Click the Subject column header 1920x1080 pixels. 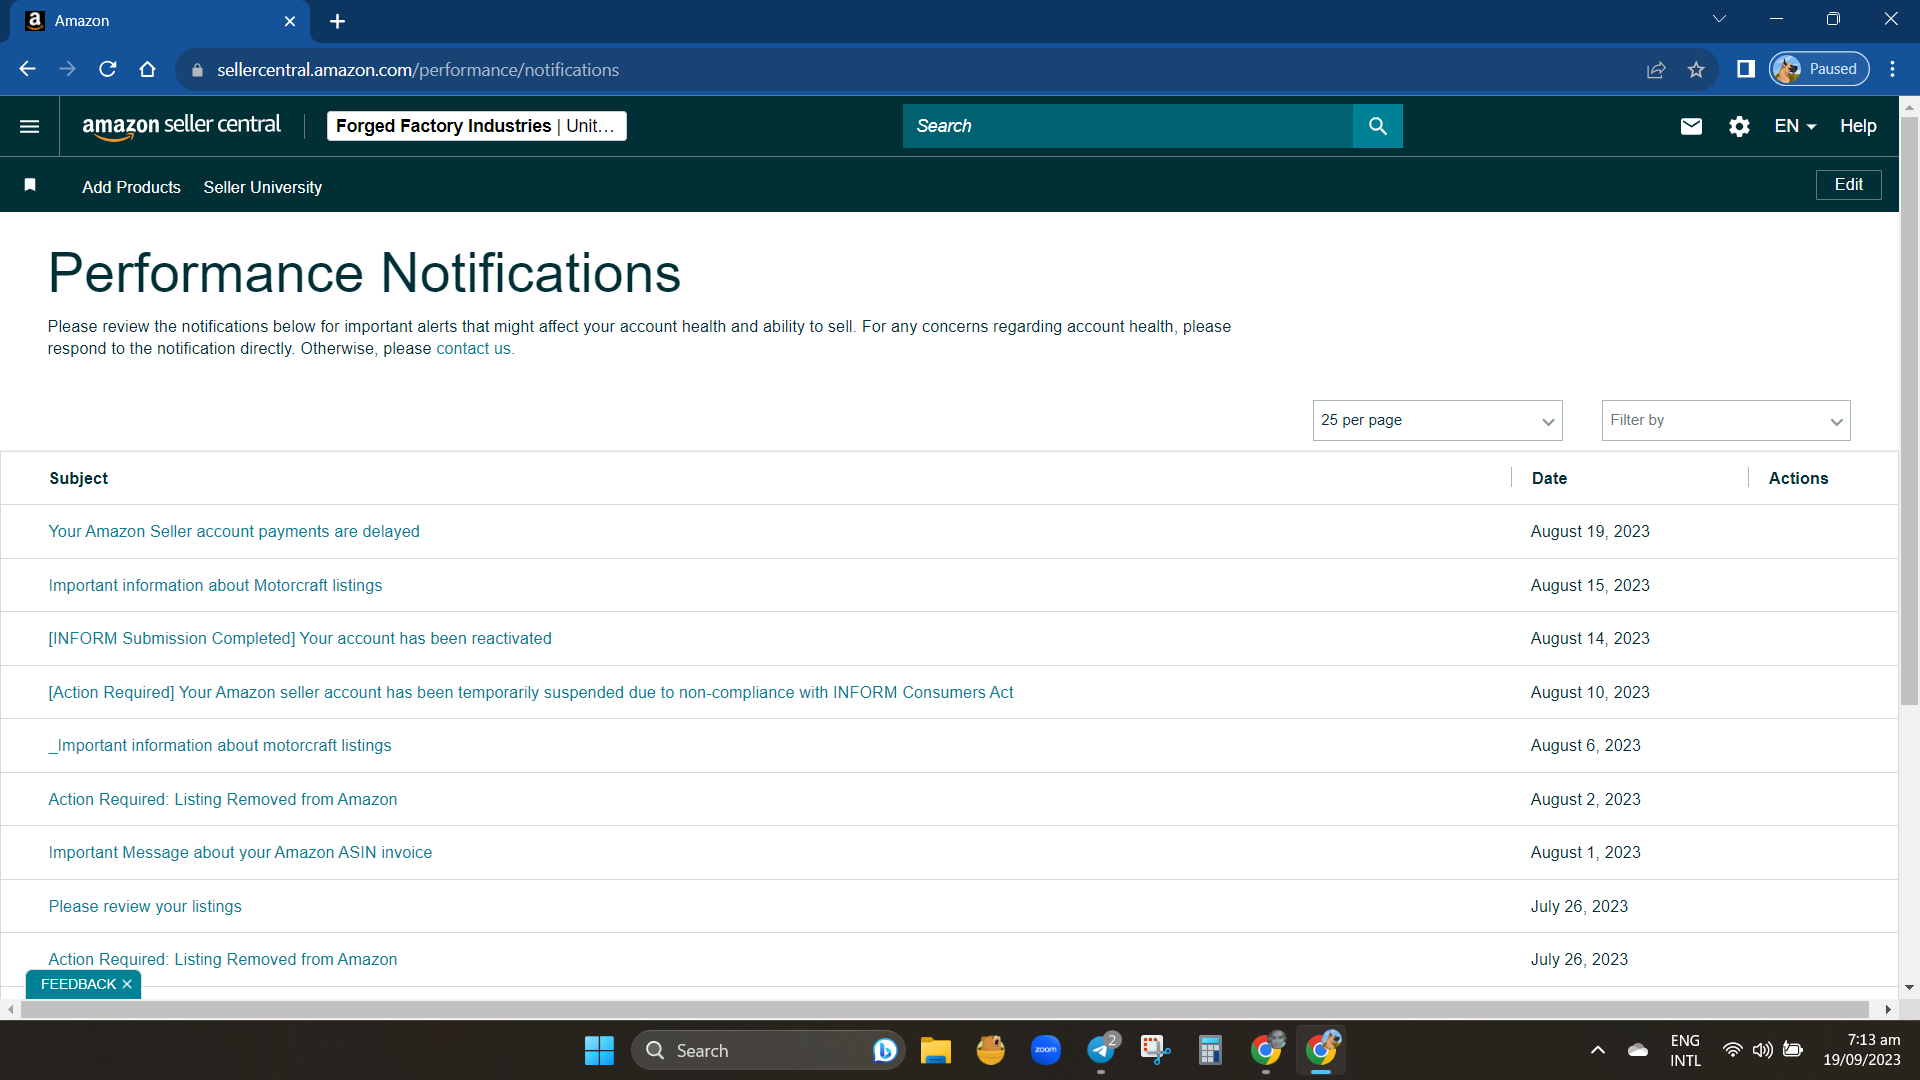click(x=78, y=478)
